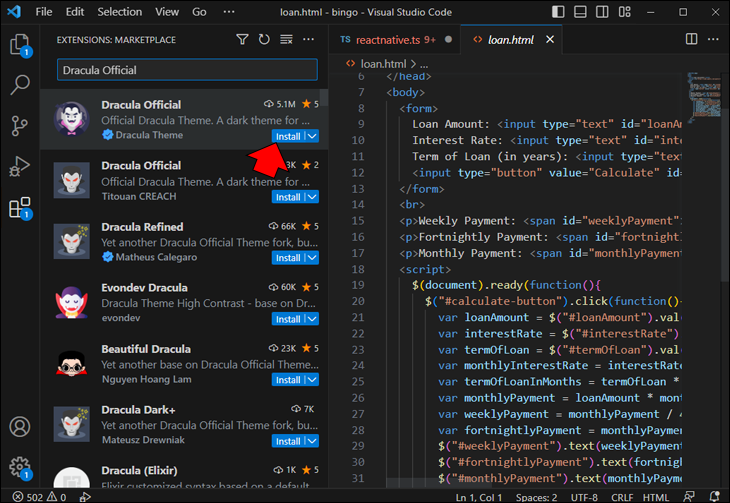Viewport: 730px width, 503px height.
Task: Split the editor right
Action: 691,39
